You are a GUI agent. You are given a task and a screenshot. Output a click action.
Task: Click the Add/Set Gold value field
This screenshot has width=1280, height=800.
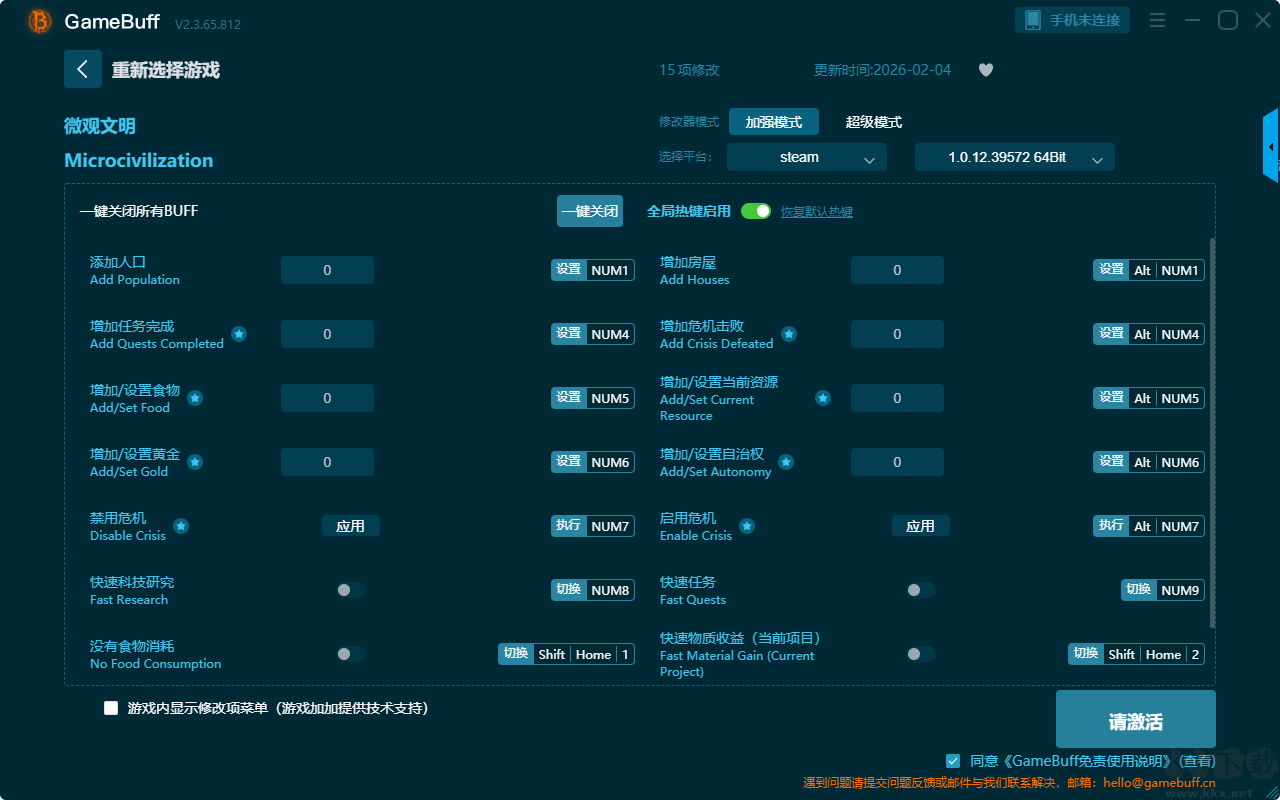pos(327,462)
